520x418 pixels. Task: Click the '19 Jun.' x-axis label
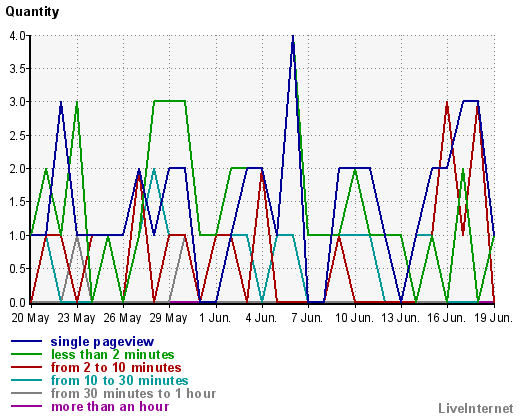(x=493, y=318)
